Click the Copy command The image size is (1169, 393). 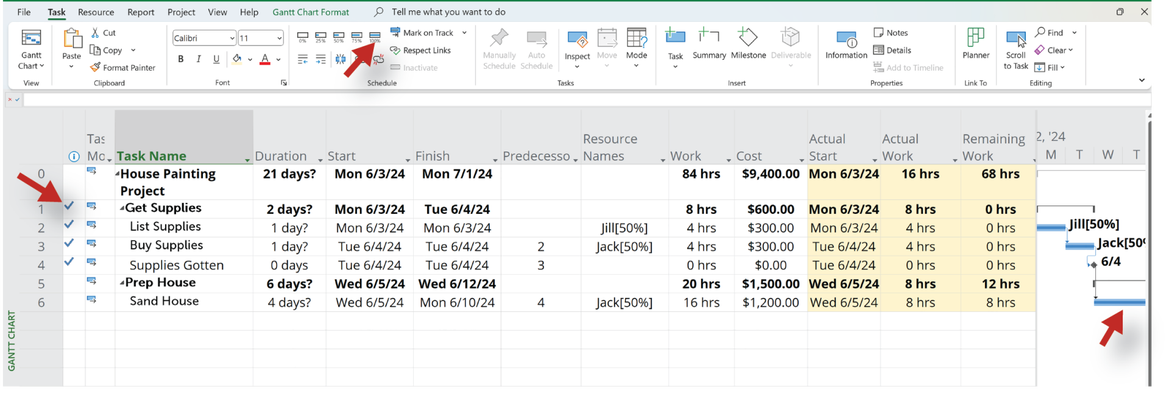point(106,50)
